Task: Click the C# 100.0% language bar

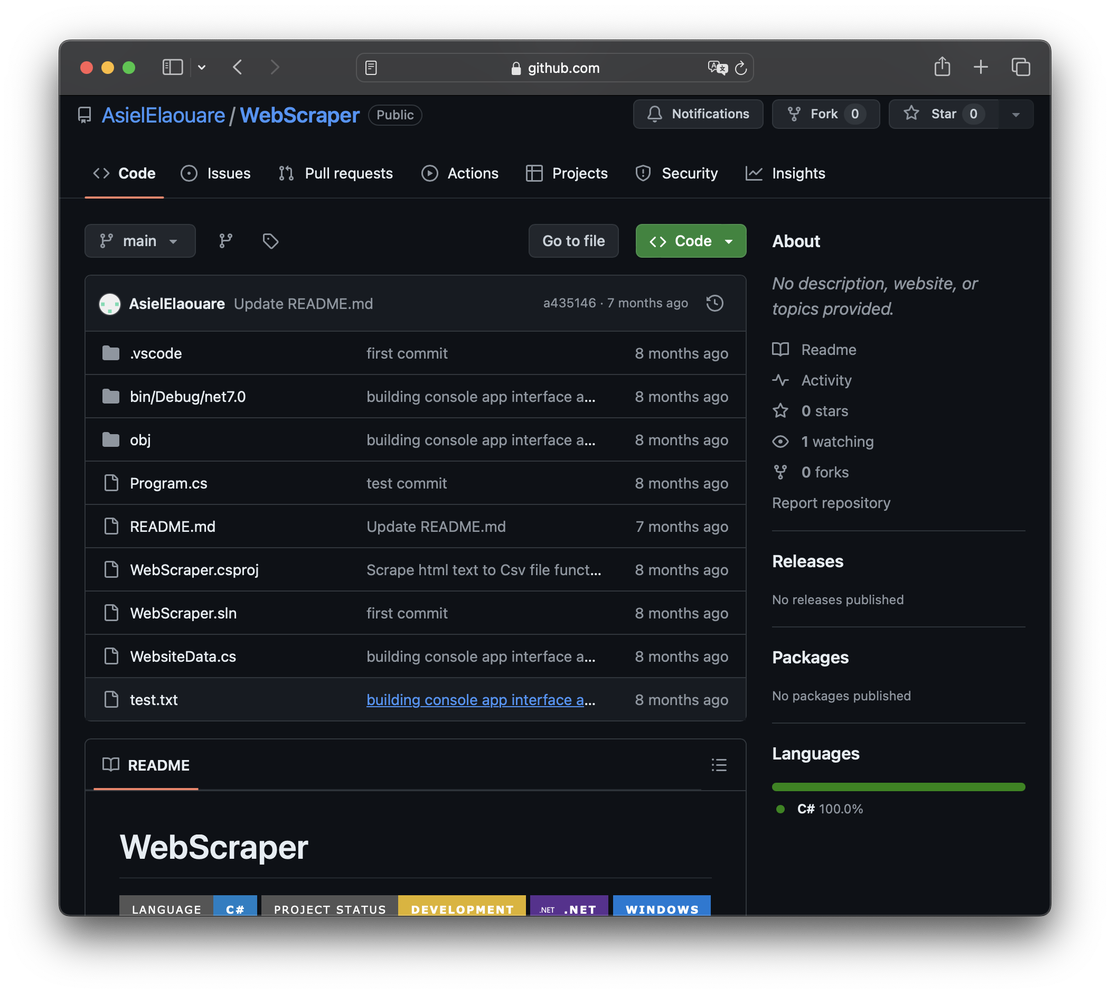Action: tap(897, 786)
